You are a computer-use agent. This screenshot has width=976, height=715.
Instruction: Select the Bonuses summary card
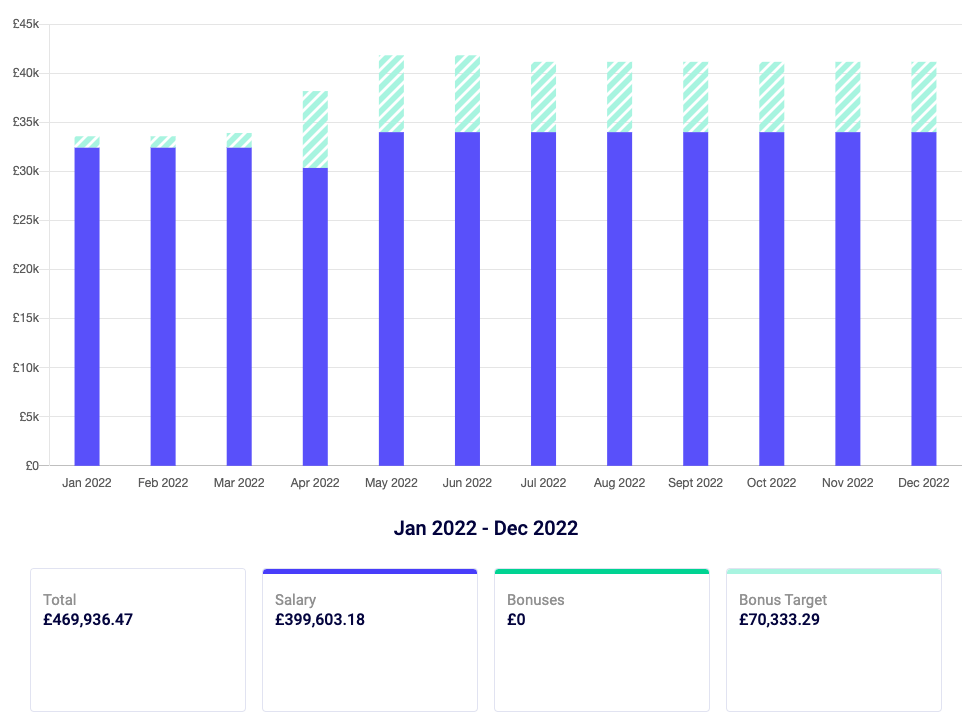[x=601, y=640]
